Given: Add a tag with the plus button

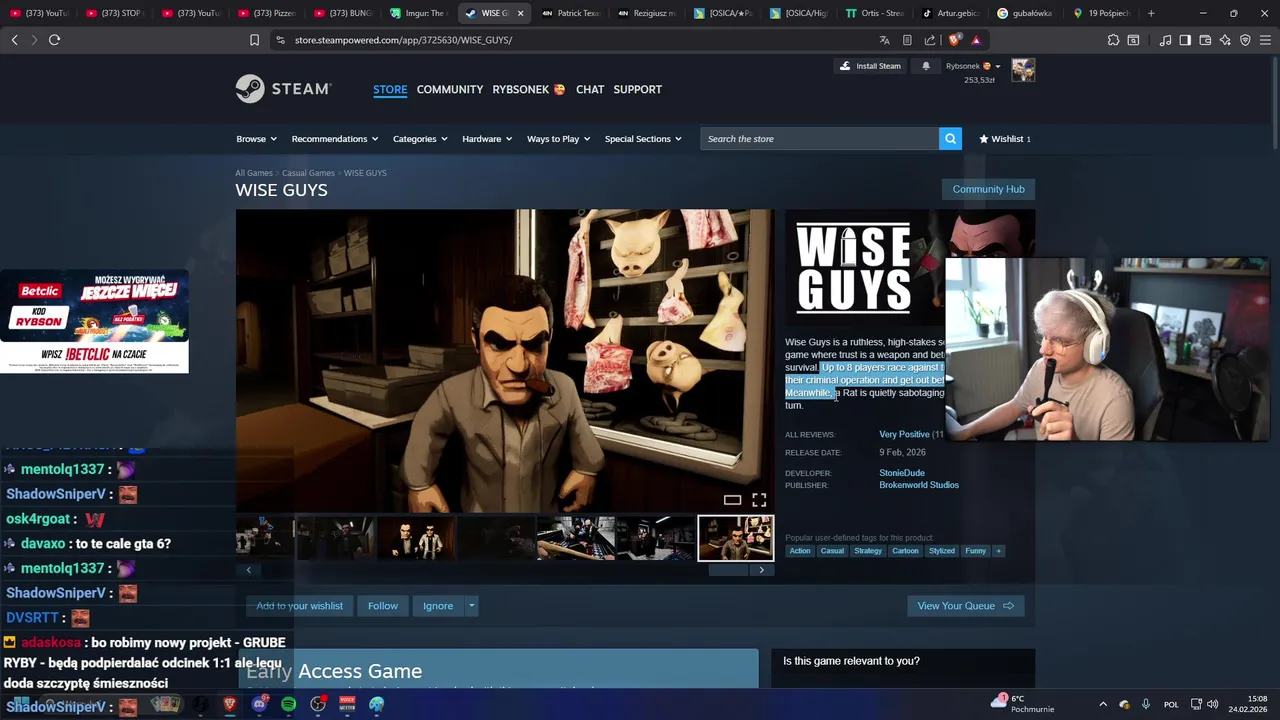Looking at the screenshot, I should pyautogui.click(x=998, y=551).
